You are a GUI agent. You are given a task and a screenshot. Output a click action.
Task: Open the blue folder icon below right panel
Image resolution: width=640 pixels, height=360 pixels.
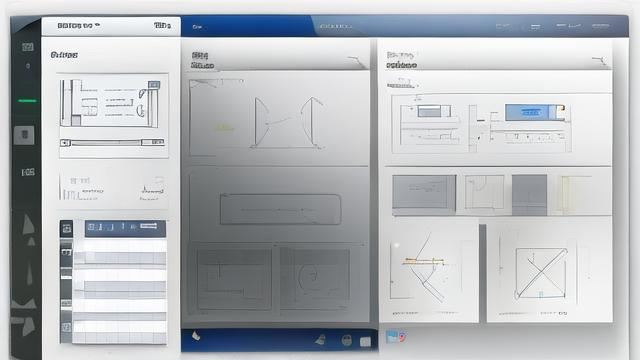tap(392, 336)
